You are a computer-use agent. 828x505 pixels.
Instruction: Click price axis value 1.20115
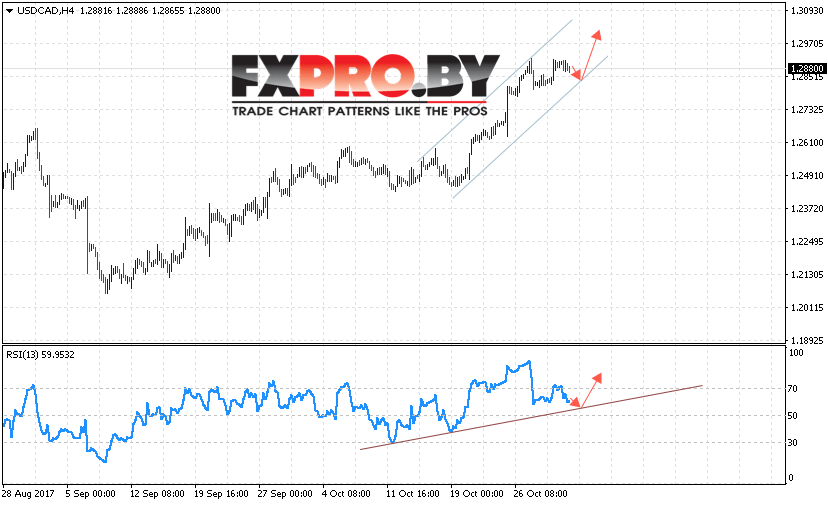click(x=807, y=307)
